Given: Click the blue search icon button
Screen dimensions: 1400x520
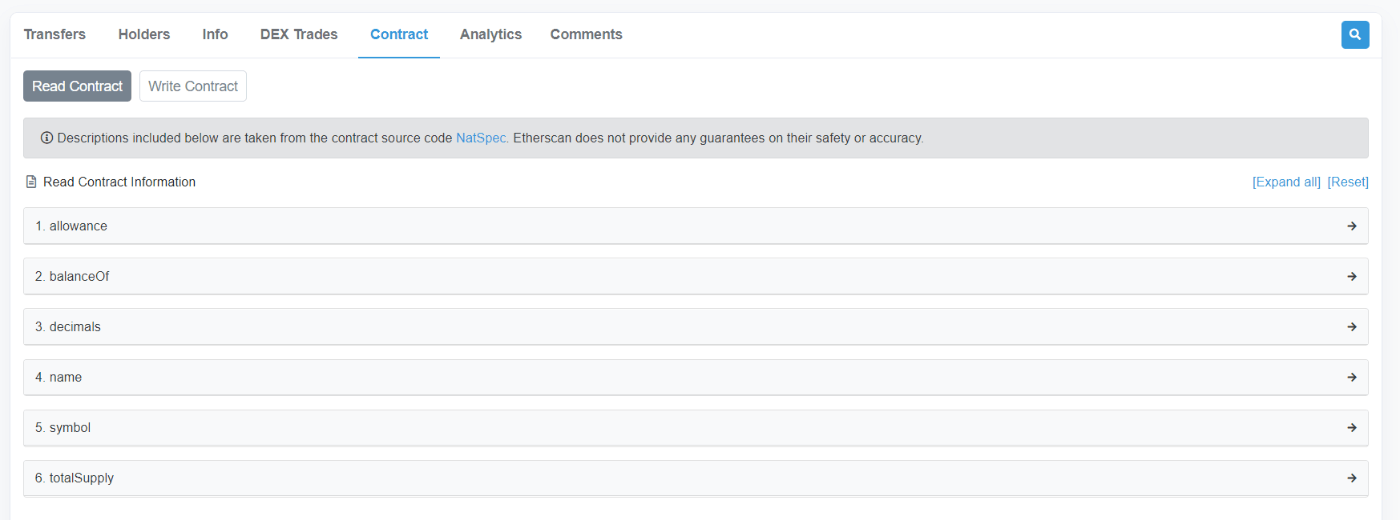Looking at the screenshot, I should pyautogui.click(x=1355, y=35).
